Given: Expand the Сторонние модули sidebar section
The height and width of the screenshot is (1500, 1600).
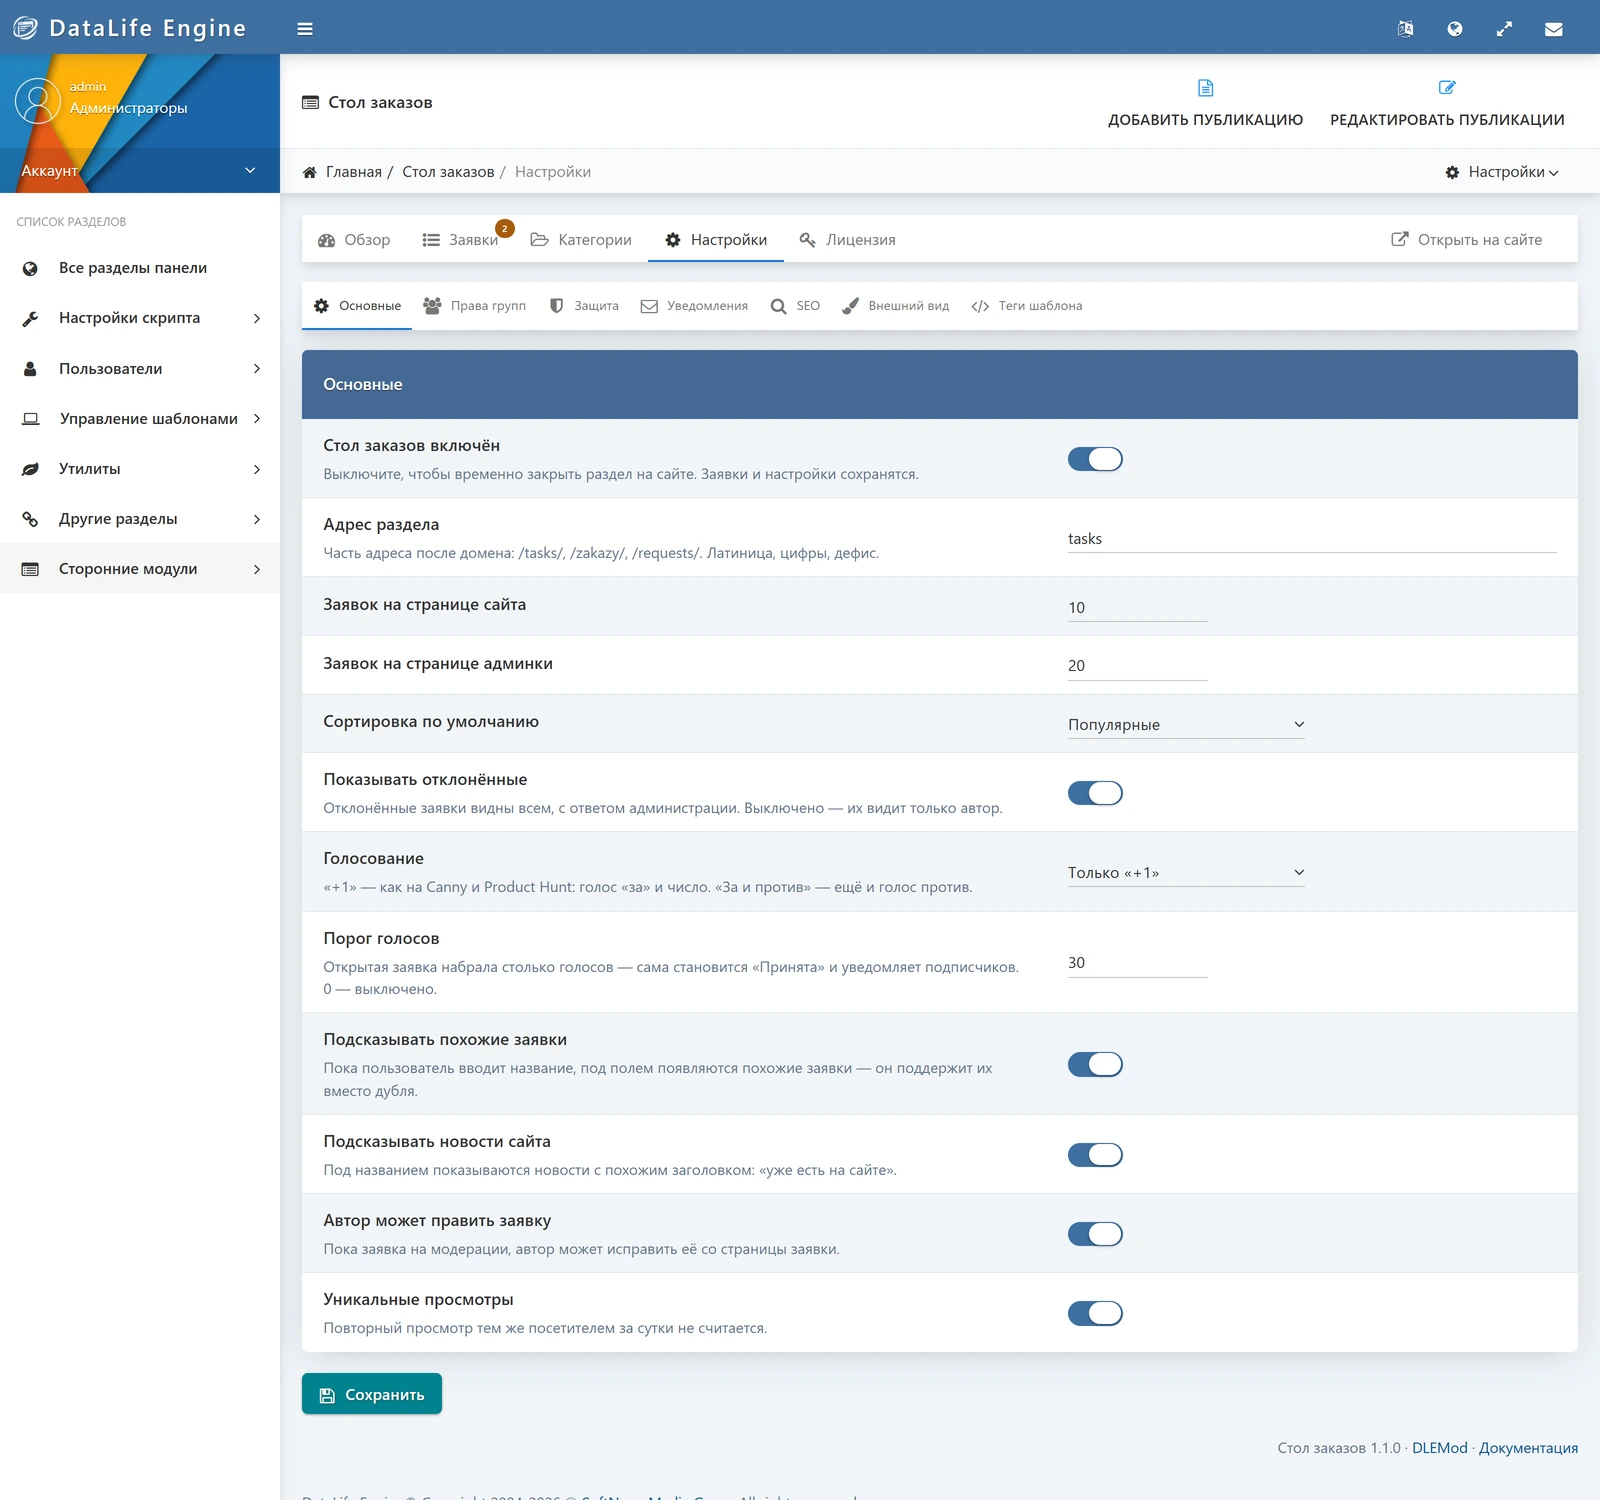Looking at the screenshot, I should point(140,569).
